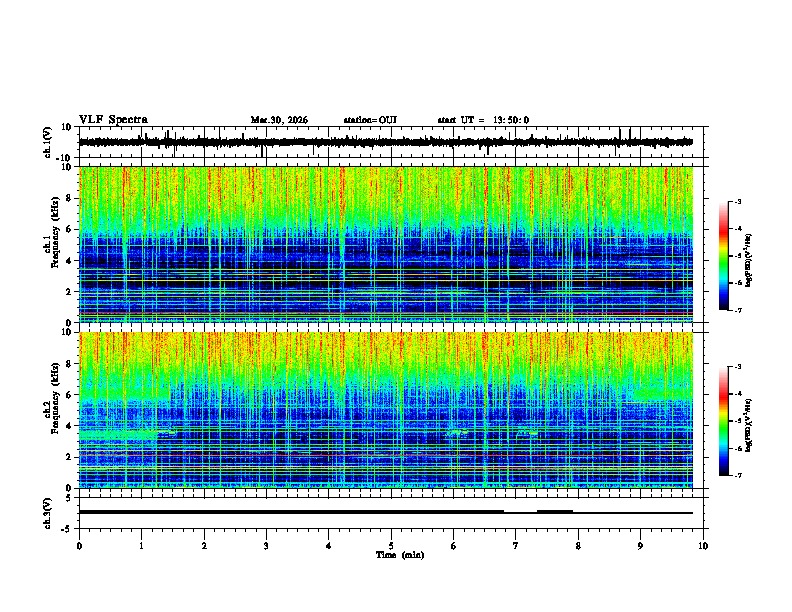792x612 pixels.
Task: Click the date text "Mar.30, 2026"
Action: (279, 120)
